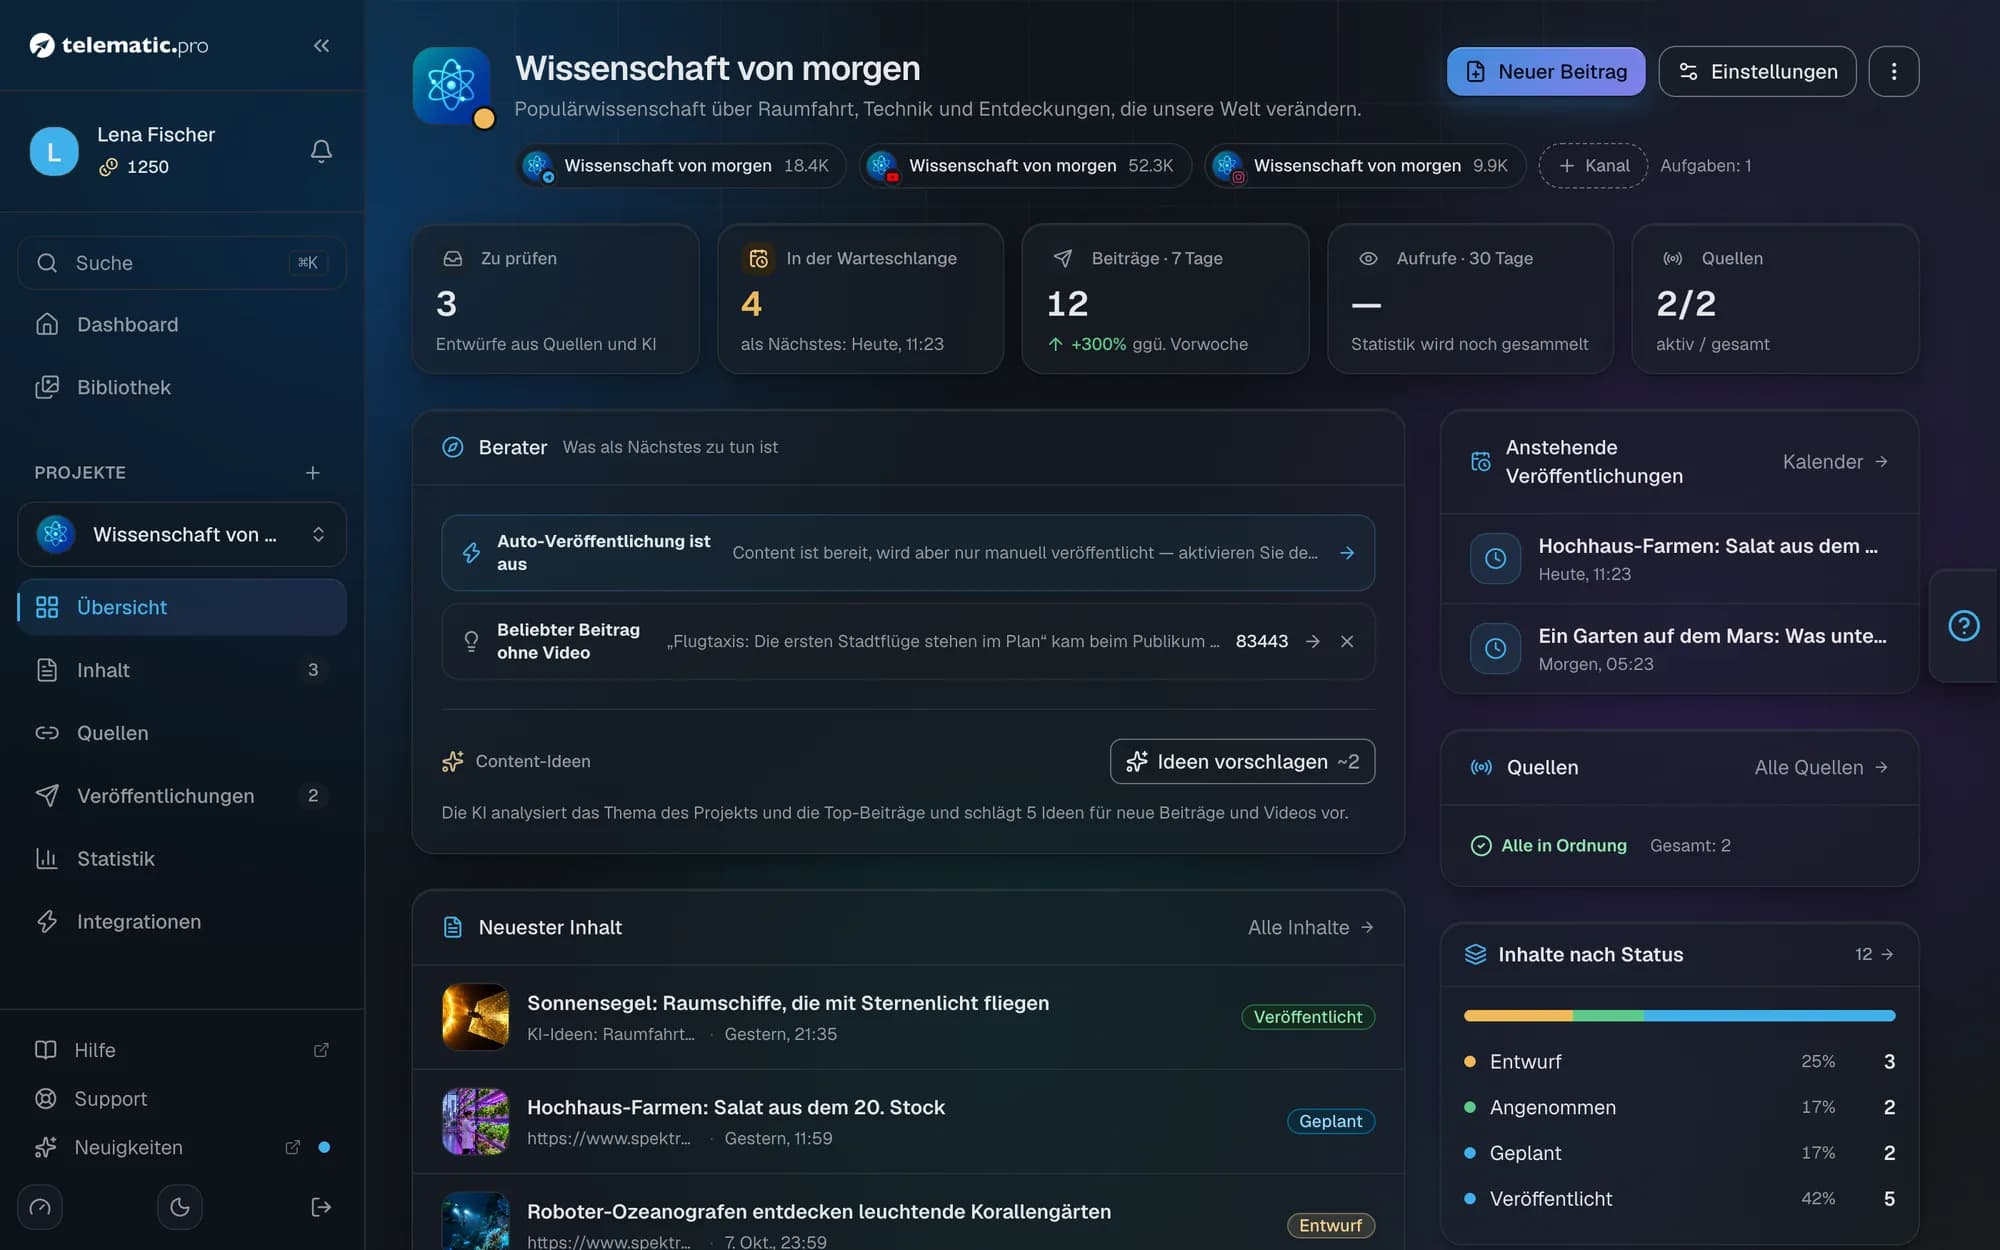Open Quellen in the sidebar
Image resolution: width=2000 pixels, height=1250 pixels.
coord(182,733)
